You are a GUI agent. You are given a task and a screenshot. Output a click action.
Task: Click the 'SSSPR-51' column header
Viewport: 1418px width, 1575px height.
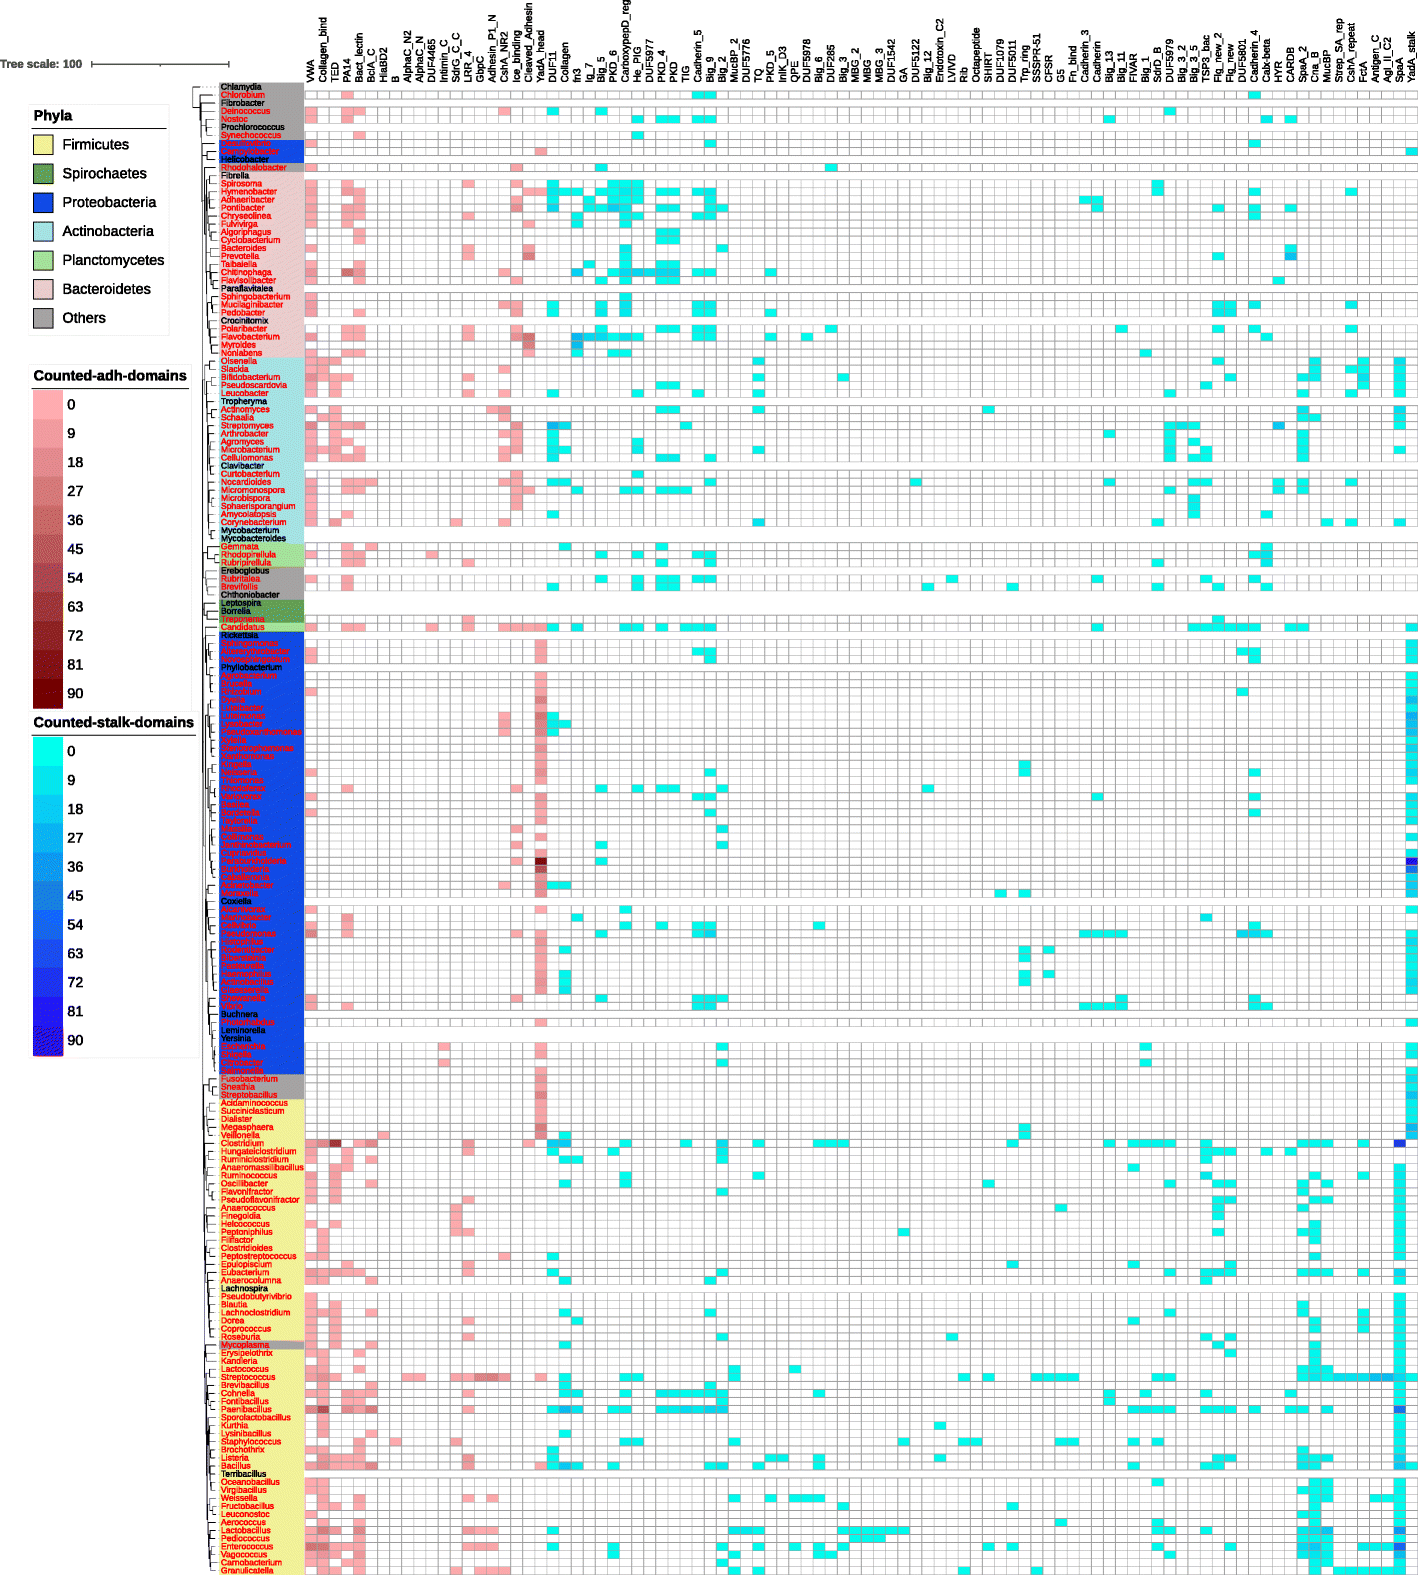click(1036, 57)
